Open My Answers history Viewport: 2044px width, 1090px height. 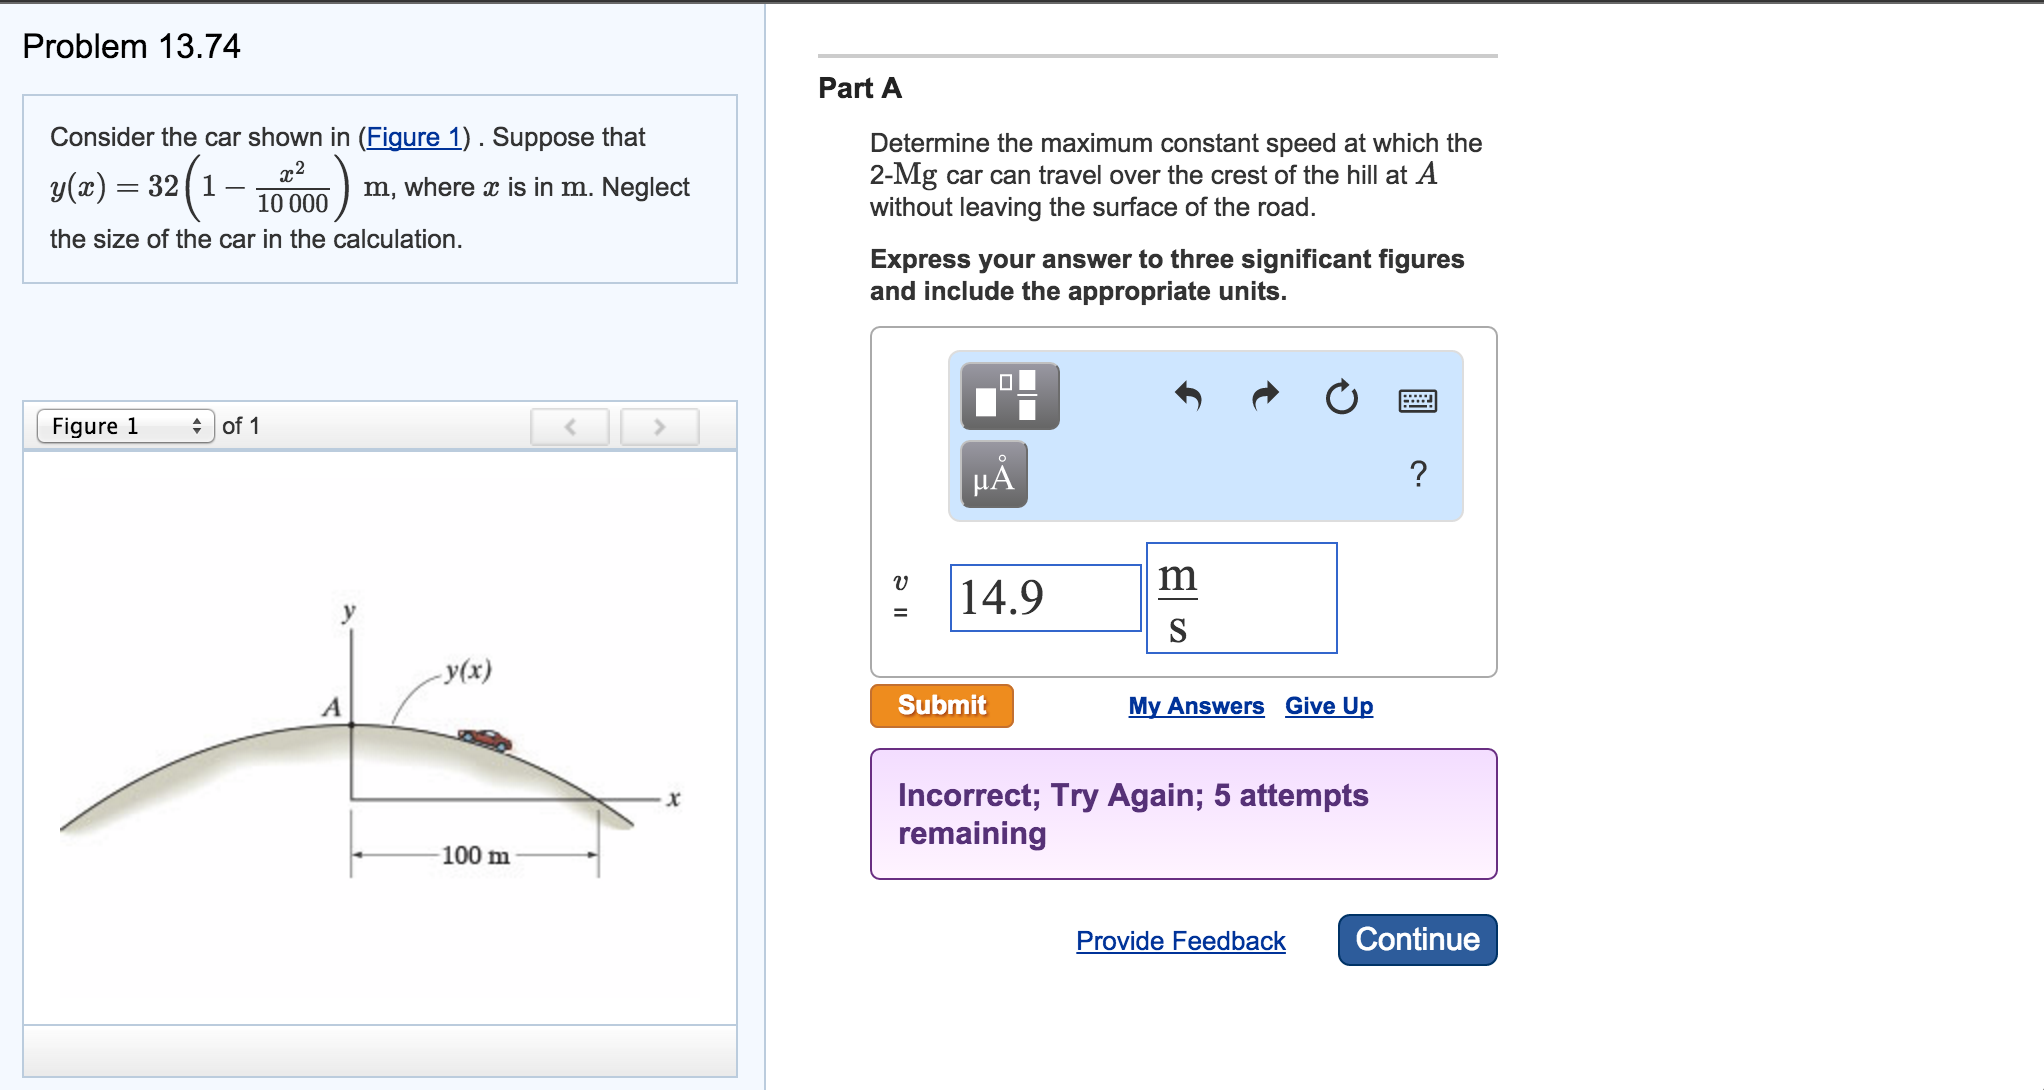tap(1196, 706)
